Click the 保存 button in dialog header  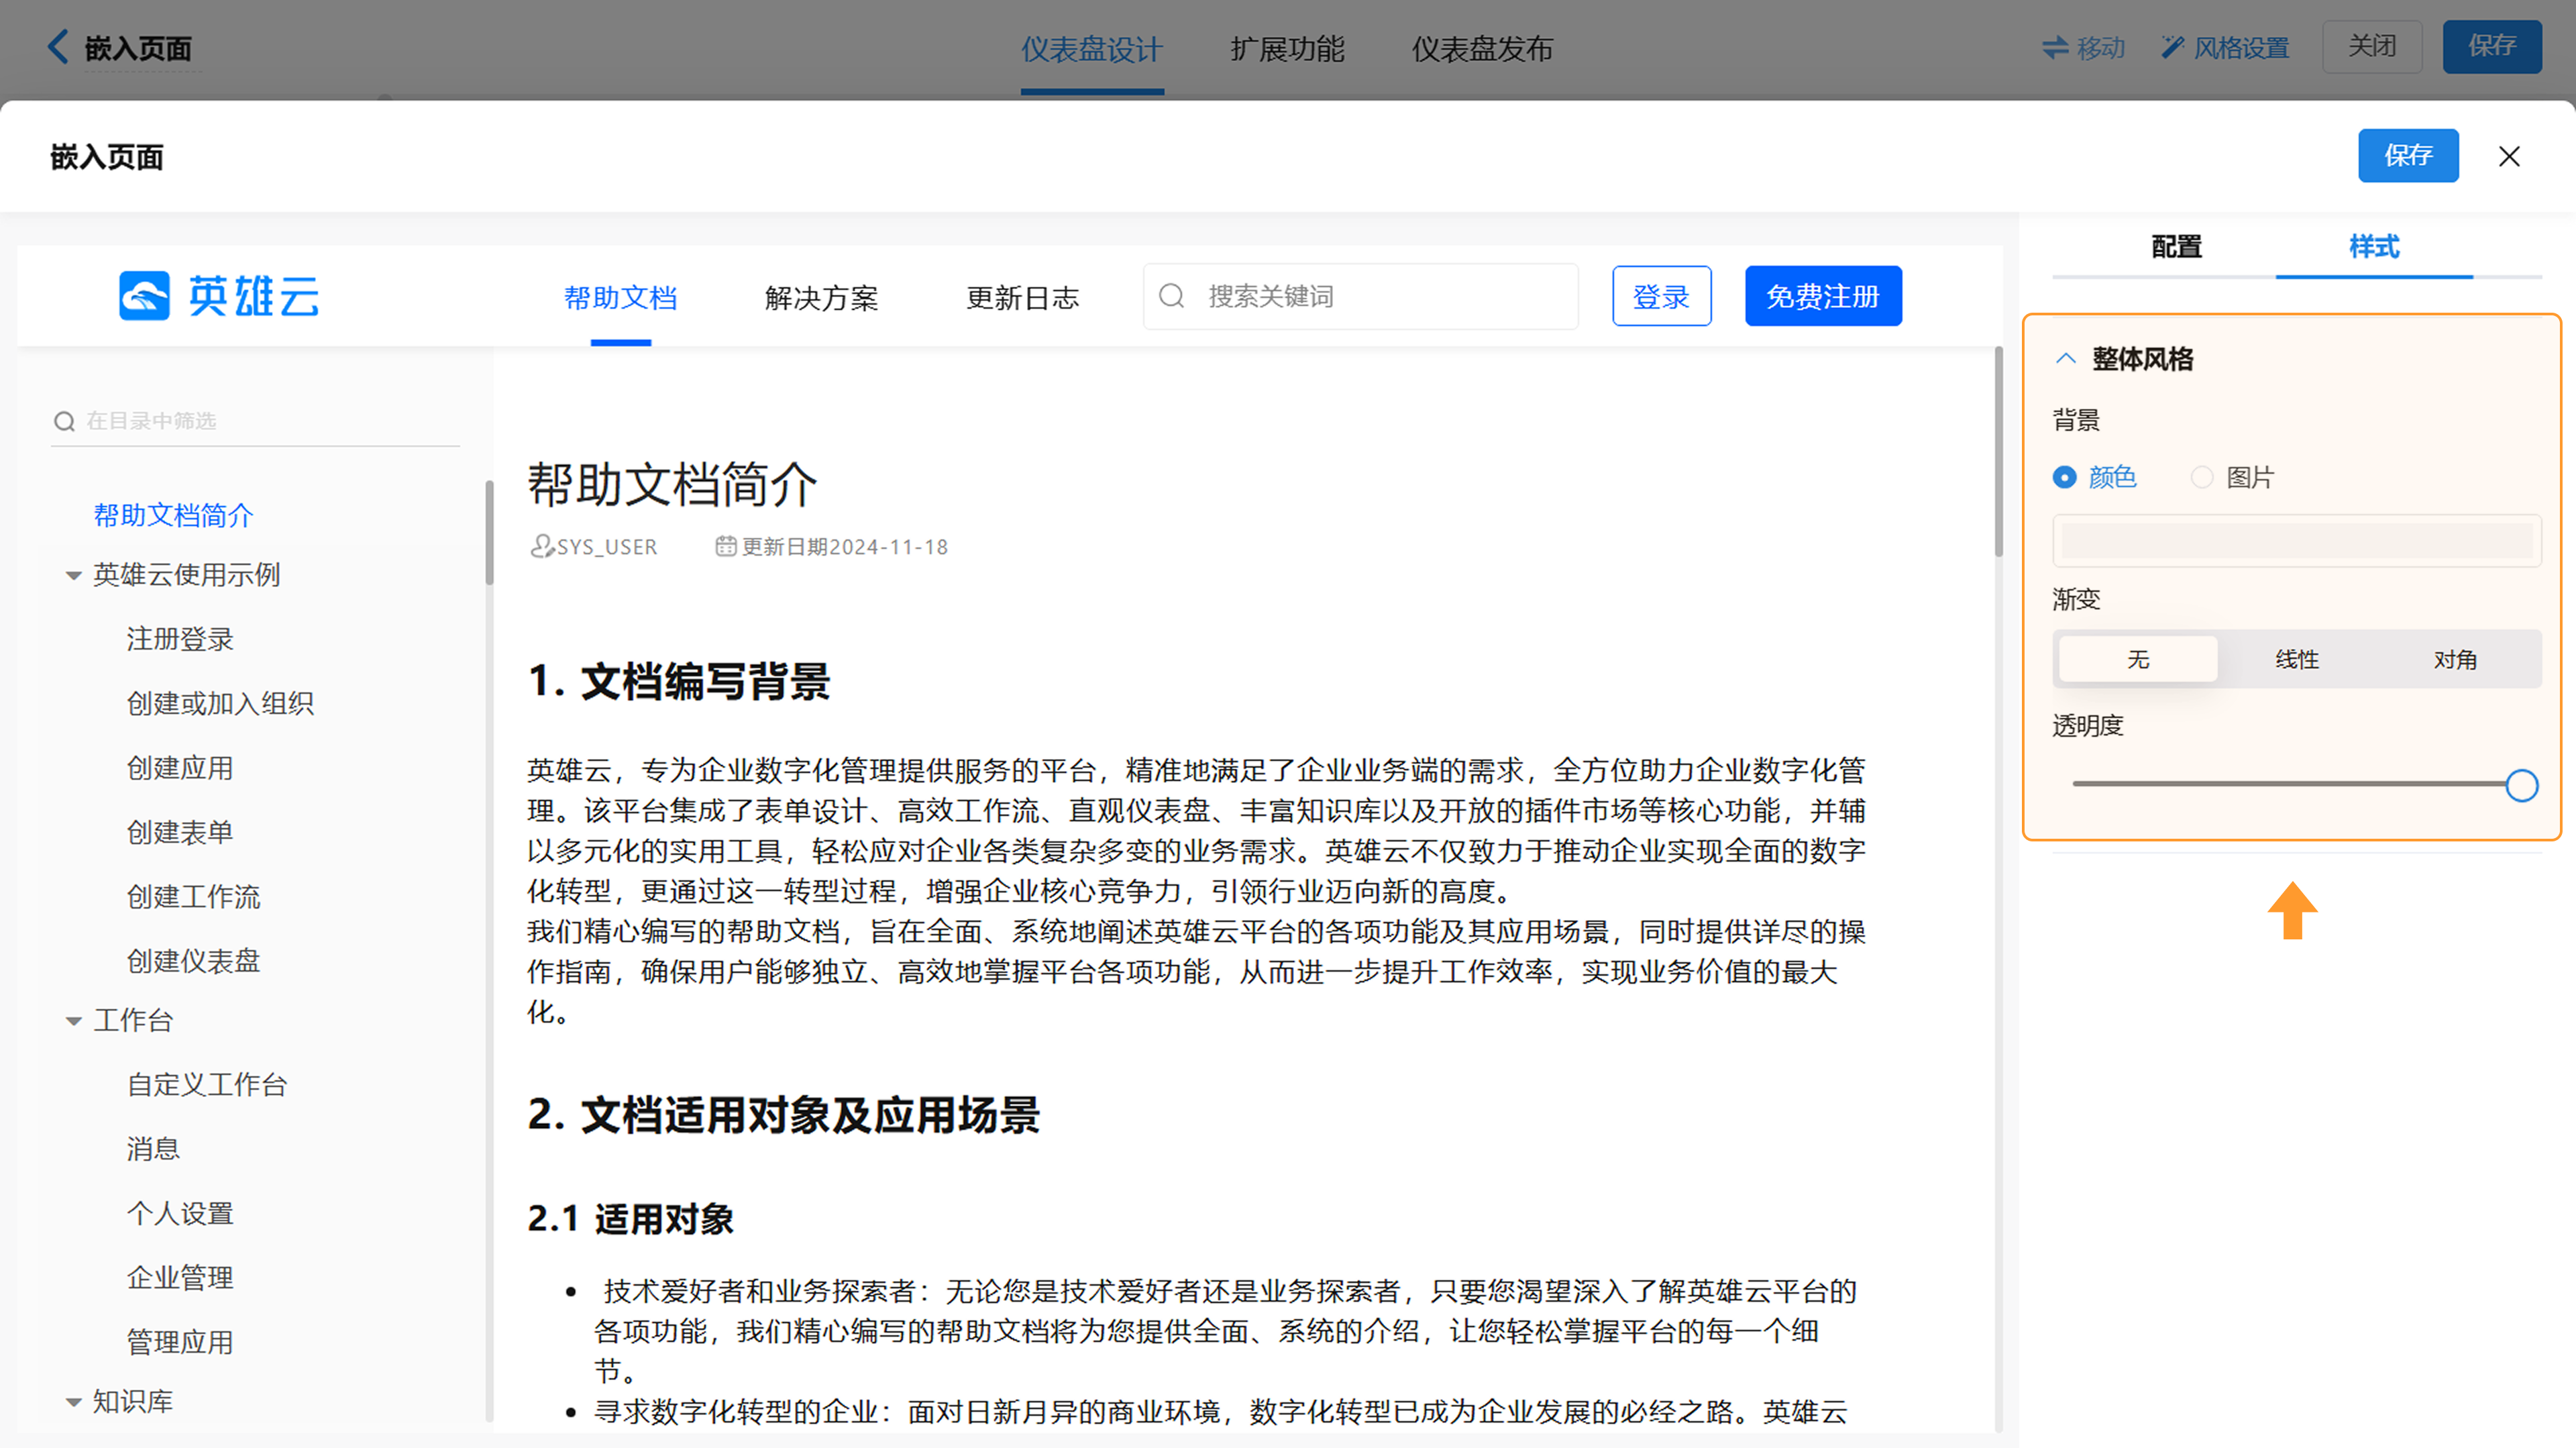click(2408, 155)
